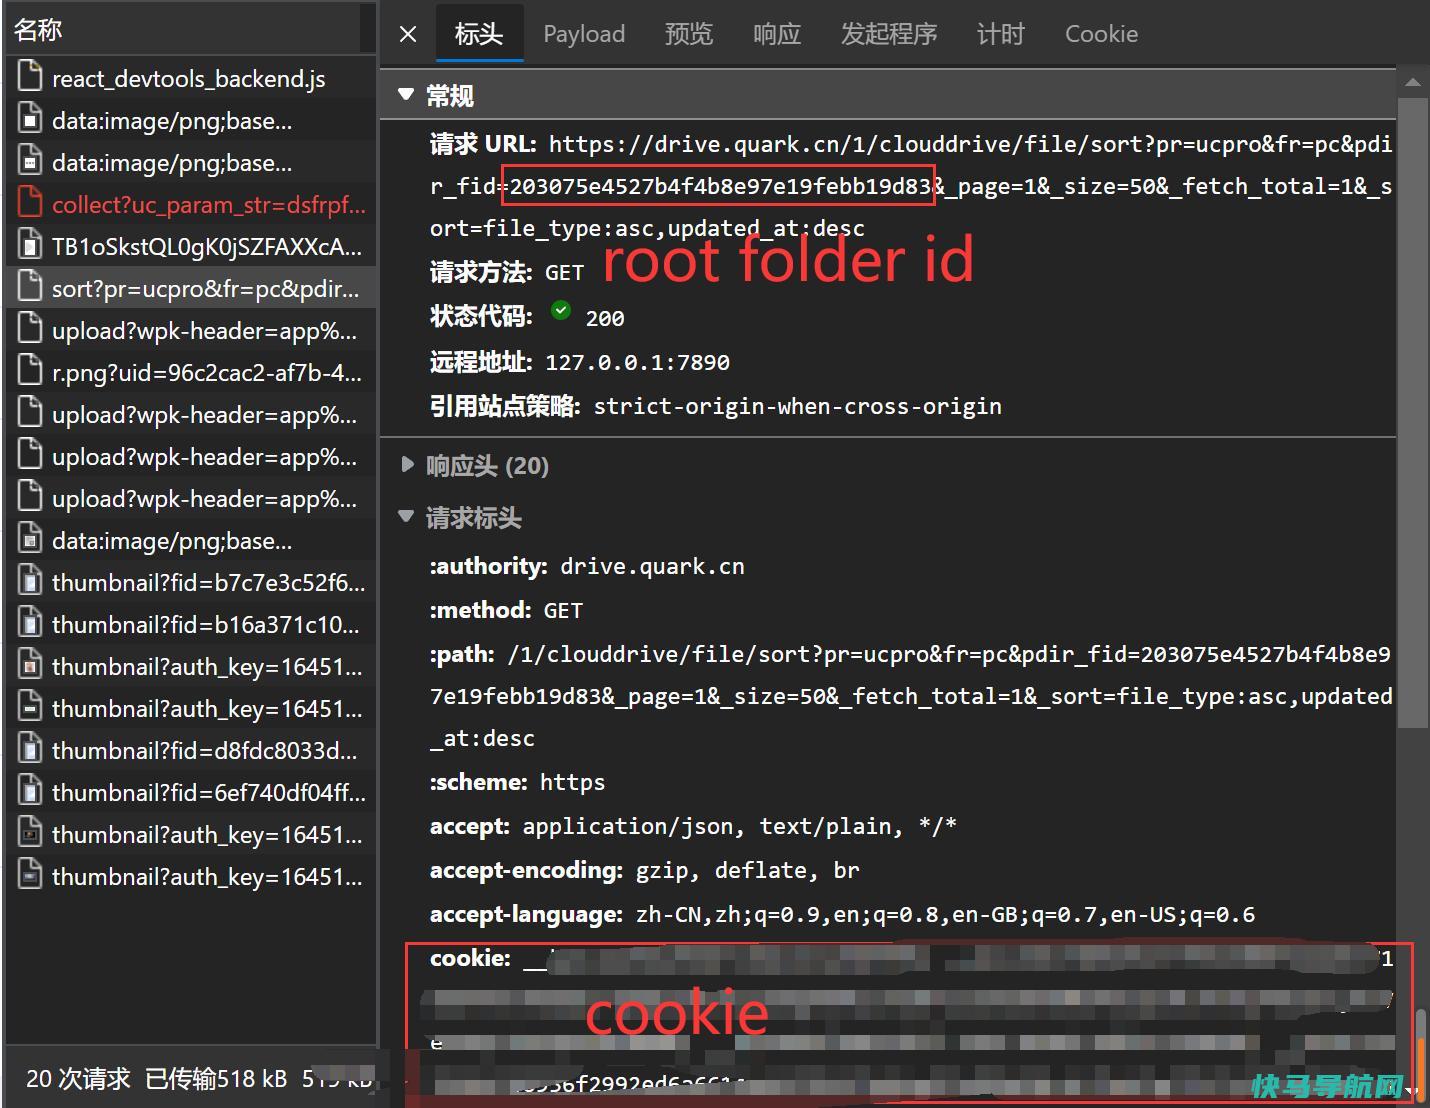Select the thumbnail?fid=b16a371c10 request
1430x1108 pixels.
[191, 624]
